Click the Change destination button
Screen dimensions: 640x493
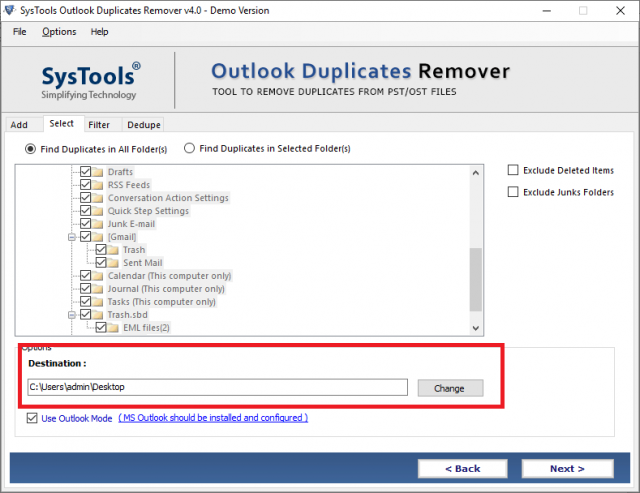tap(450, 388)
